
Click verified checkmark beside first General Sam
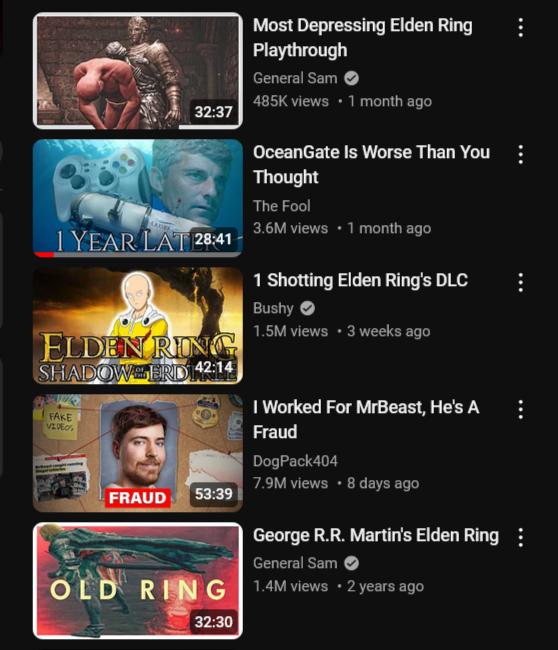351,78
